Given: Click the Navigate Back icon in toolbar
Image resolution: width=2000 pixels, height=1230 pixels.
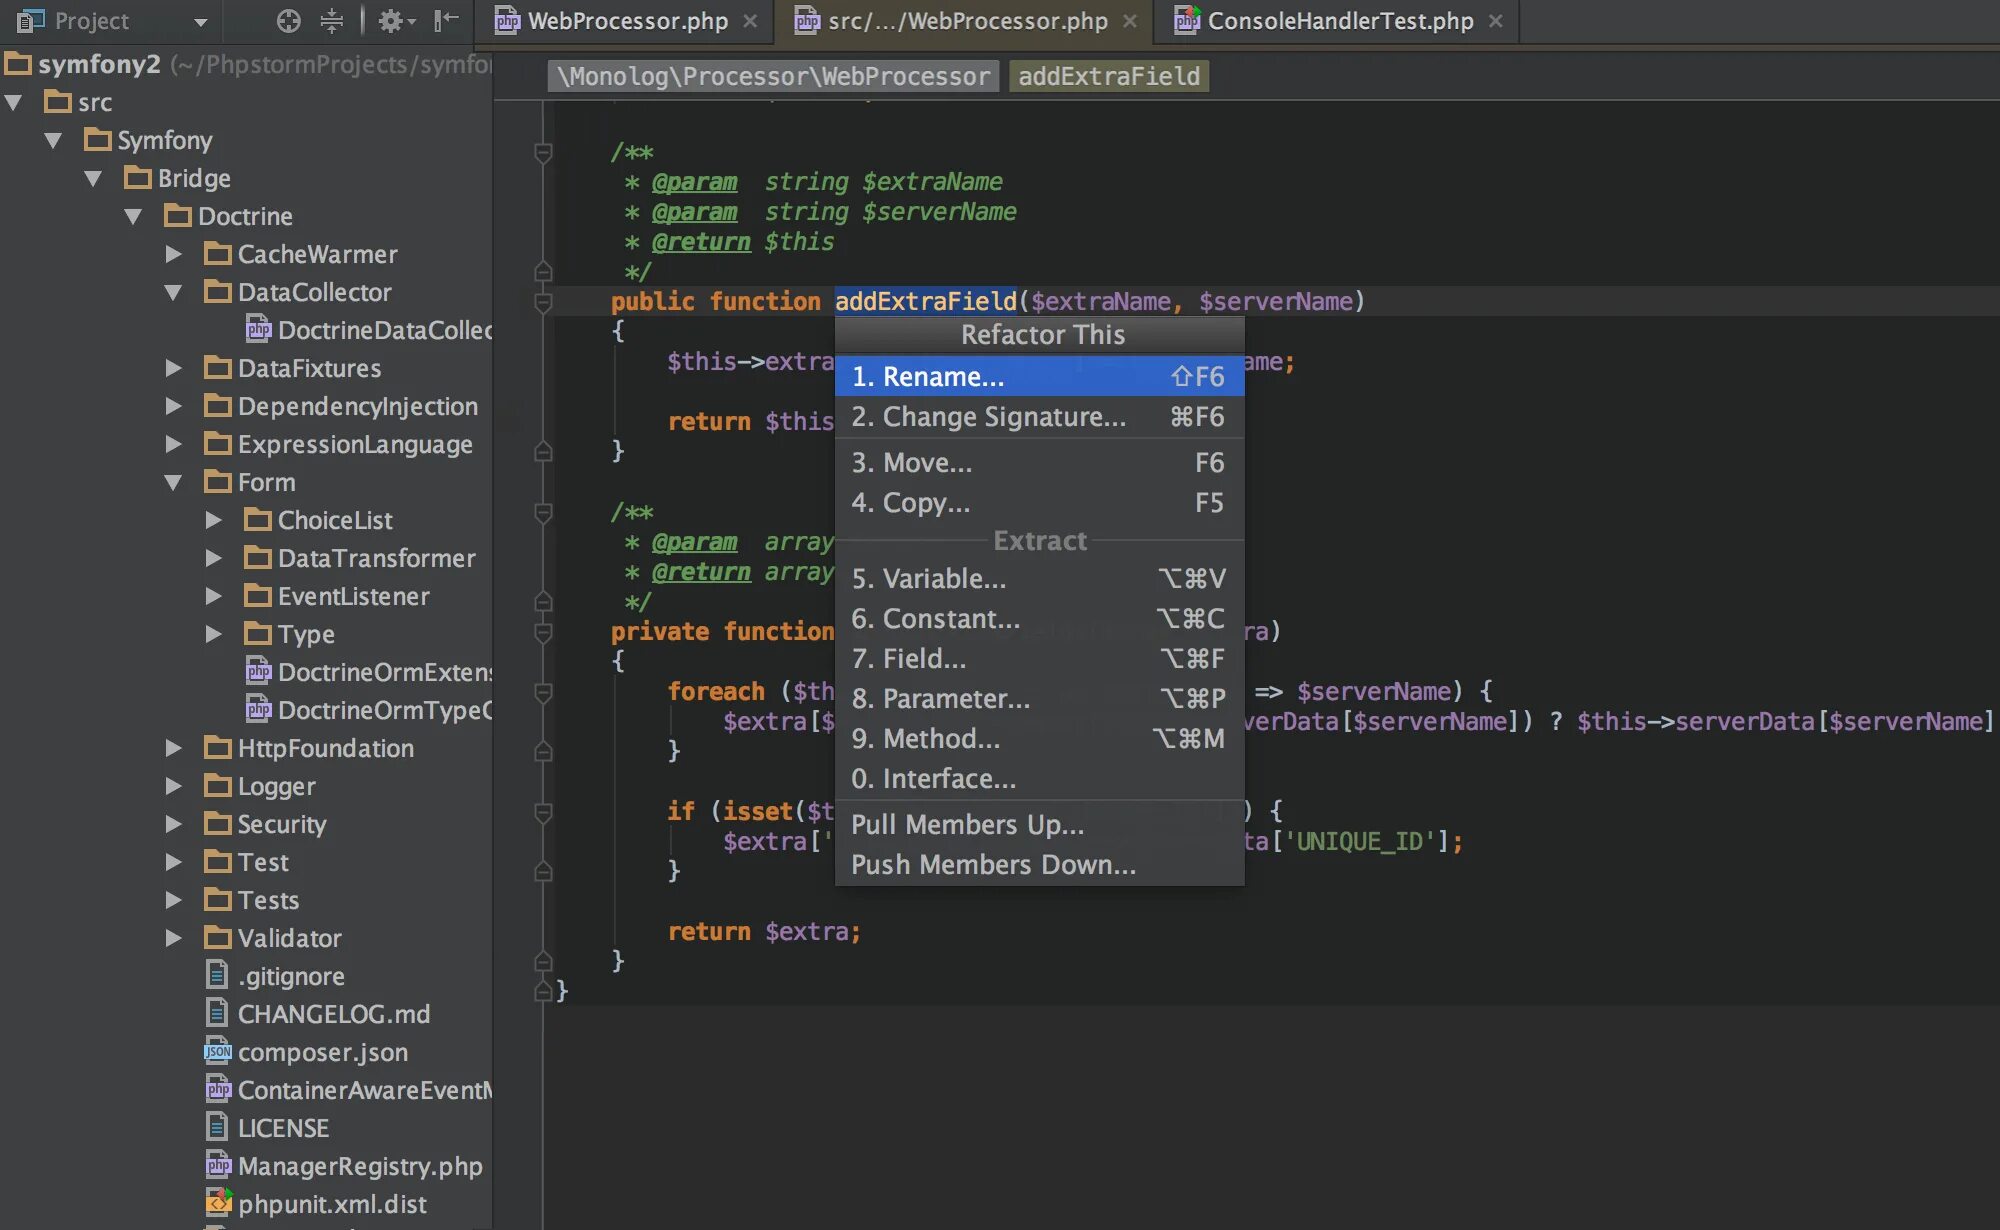Looking at the screenshot, I should pyautogui.click(x=449, y=19).
